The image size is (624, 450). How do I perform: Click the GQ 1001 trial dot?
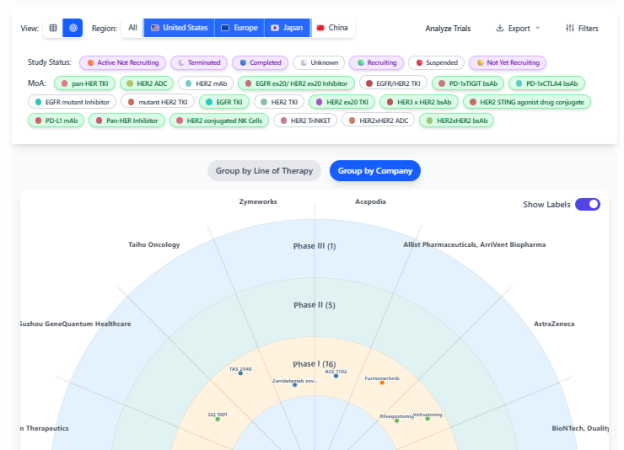[218, 418]
